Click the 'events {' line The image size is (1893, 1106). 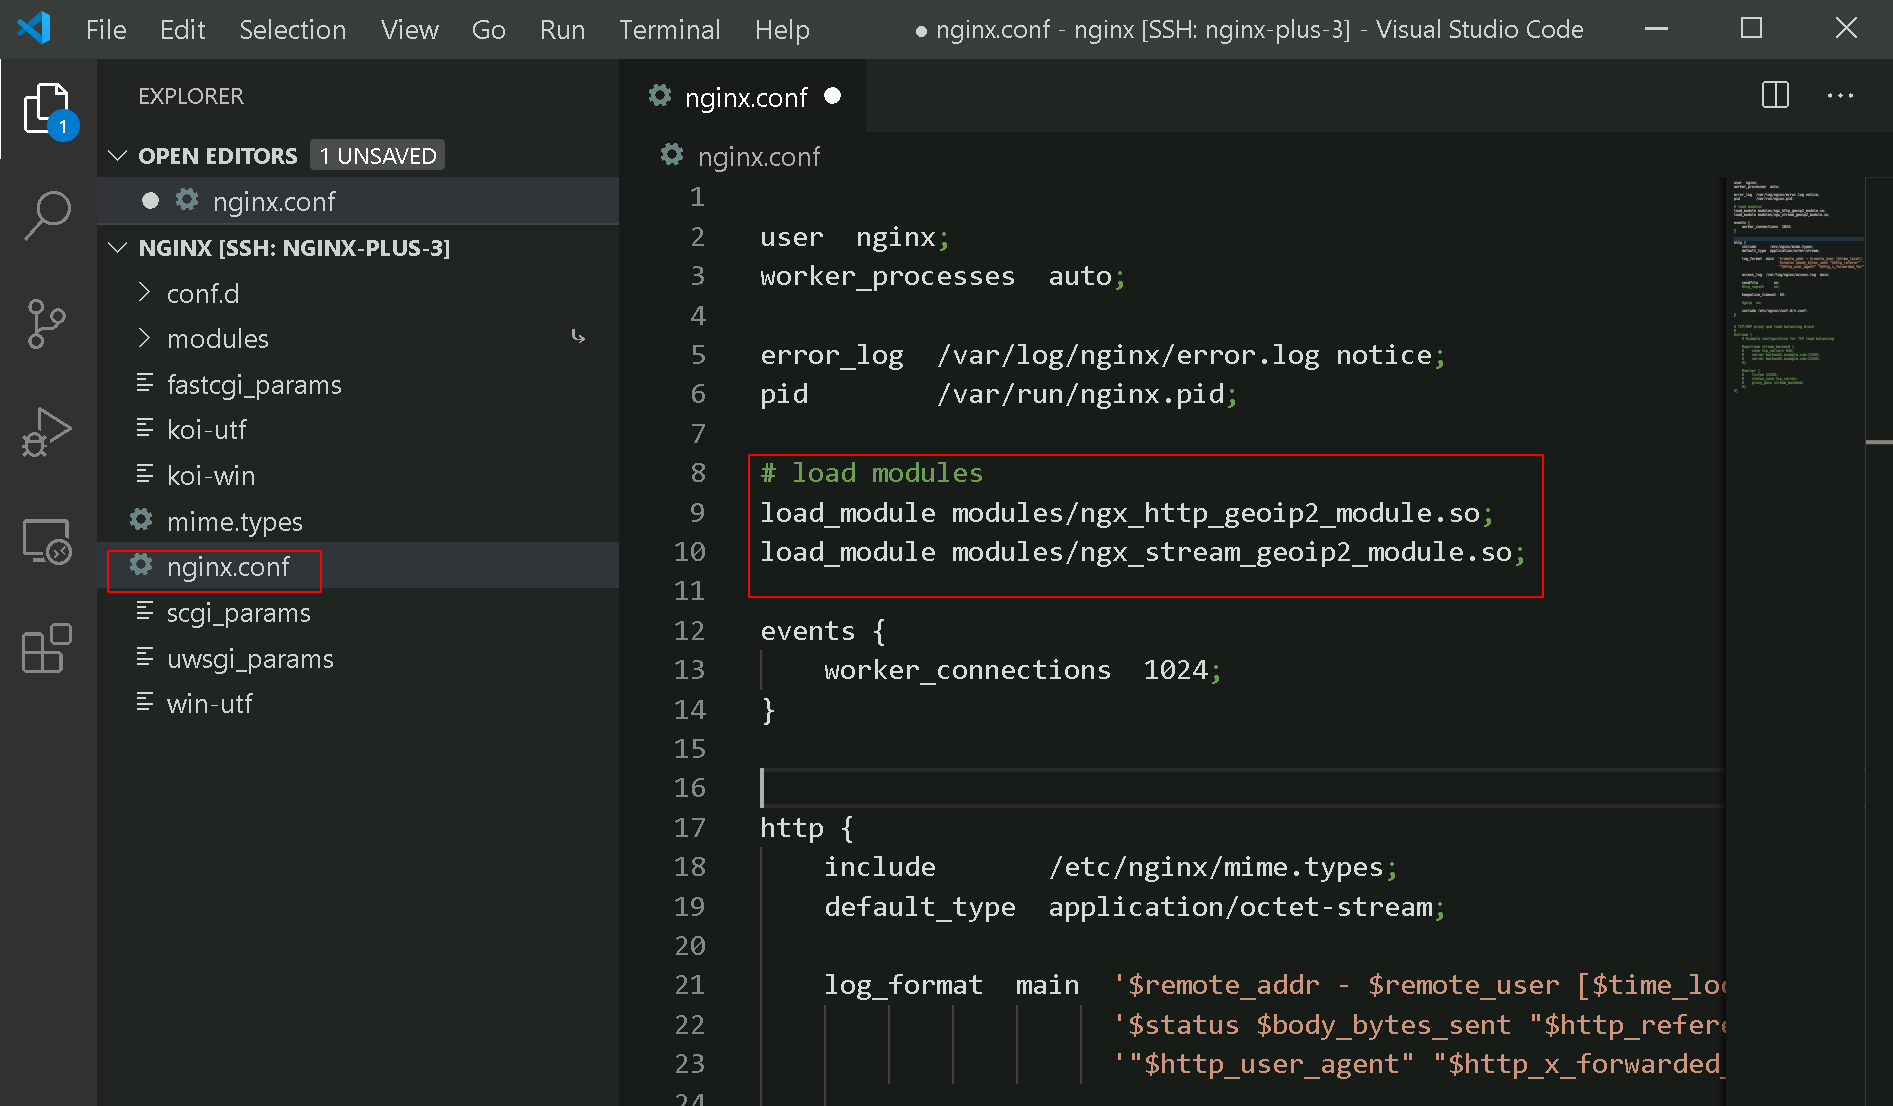tap(823, 631)
